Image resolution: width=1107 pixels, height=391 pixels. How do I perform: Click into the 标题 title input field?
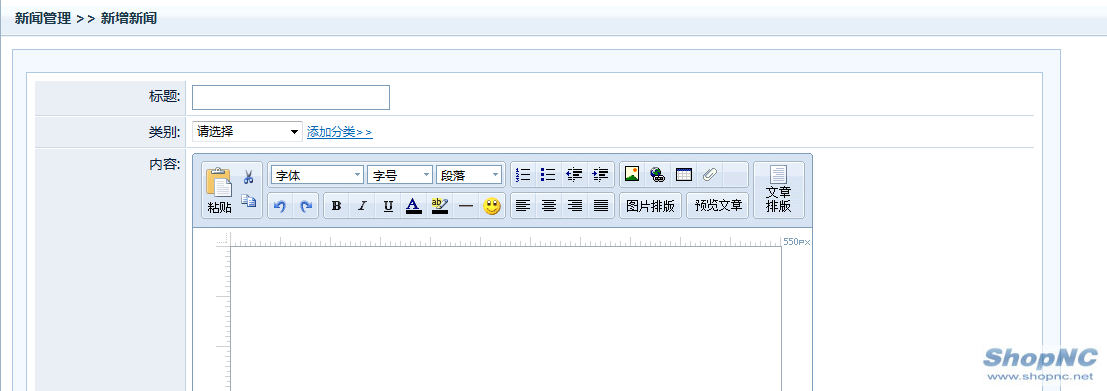pos(291,97)
